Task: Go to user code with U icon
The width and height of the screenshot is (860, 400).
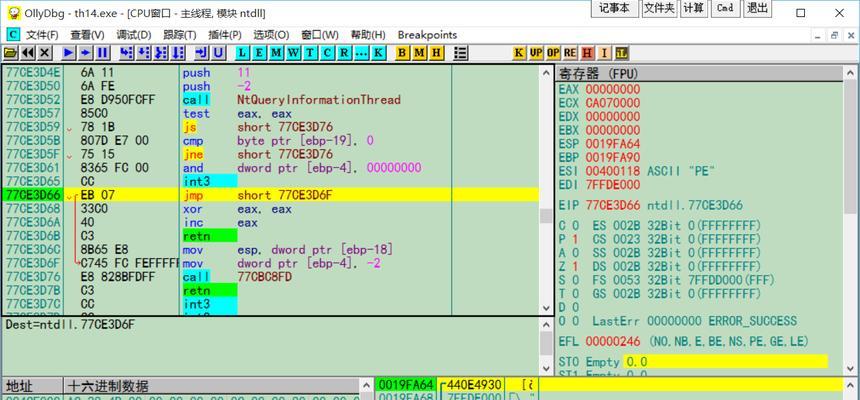Action: (219, 53)
